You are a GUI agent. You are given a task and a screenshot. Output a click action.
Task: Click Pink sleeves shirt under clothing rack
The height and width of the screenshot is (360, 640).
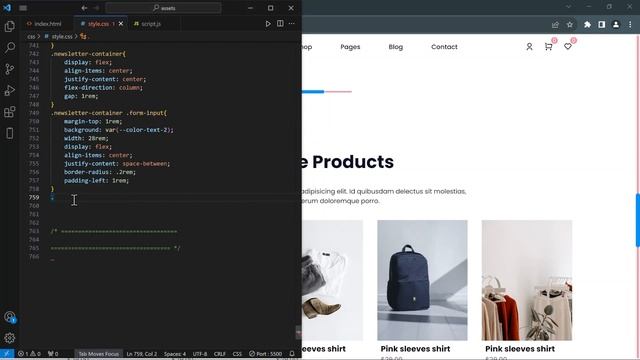point(520,349)
